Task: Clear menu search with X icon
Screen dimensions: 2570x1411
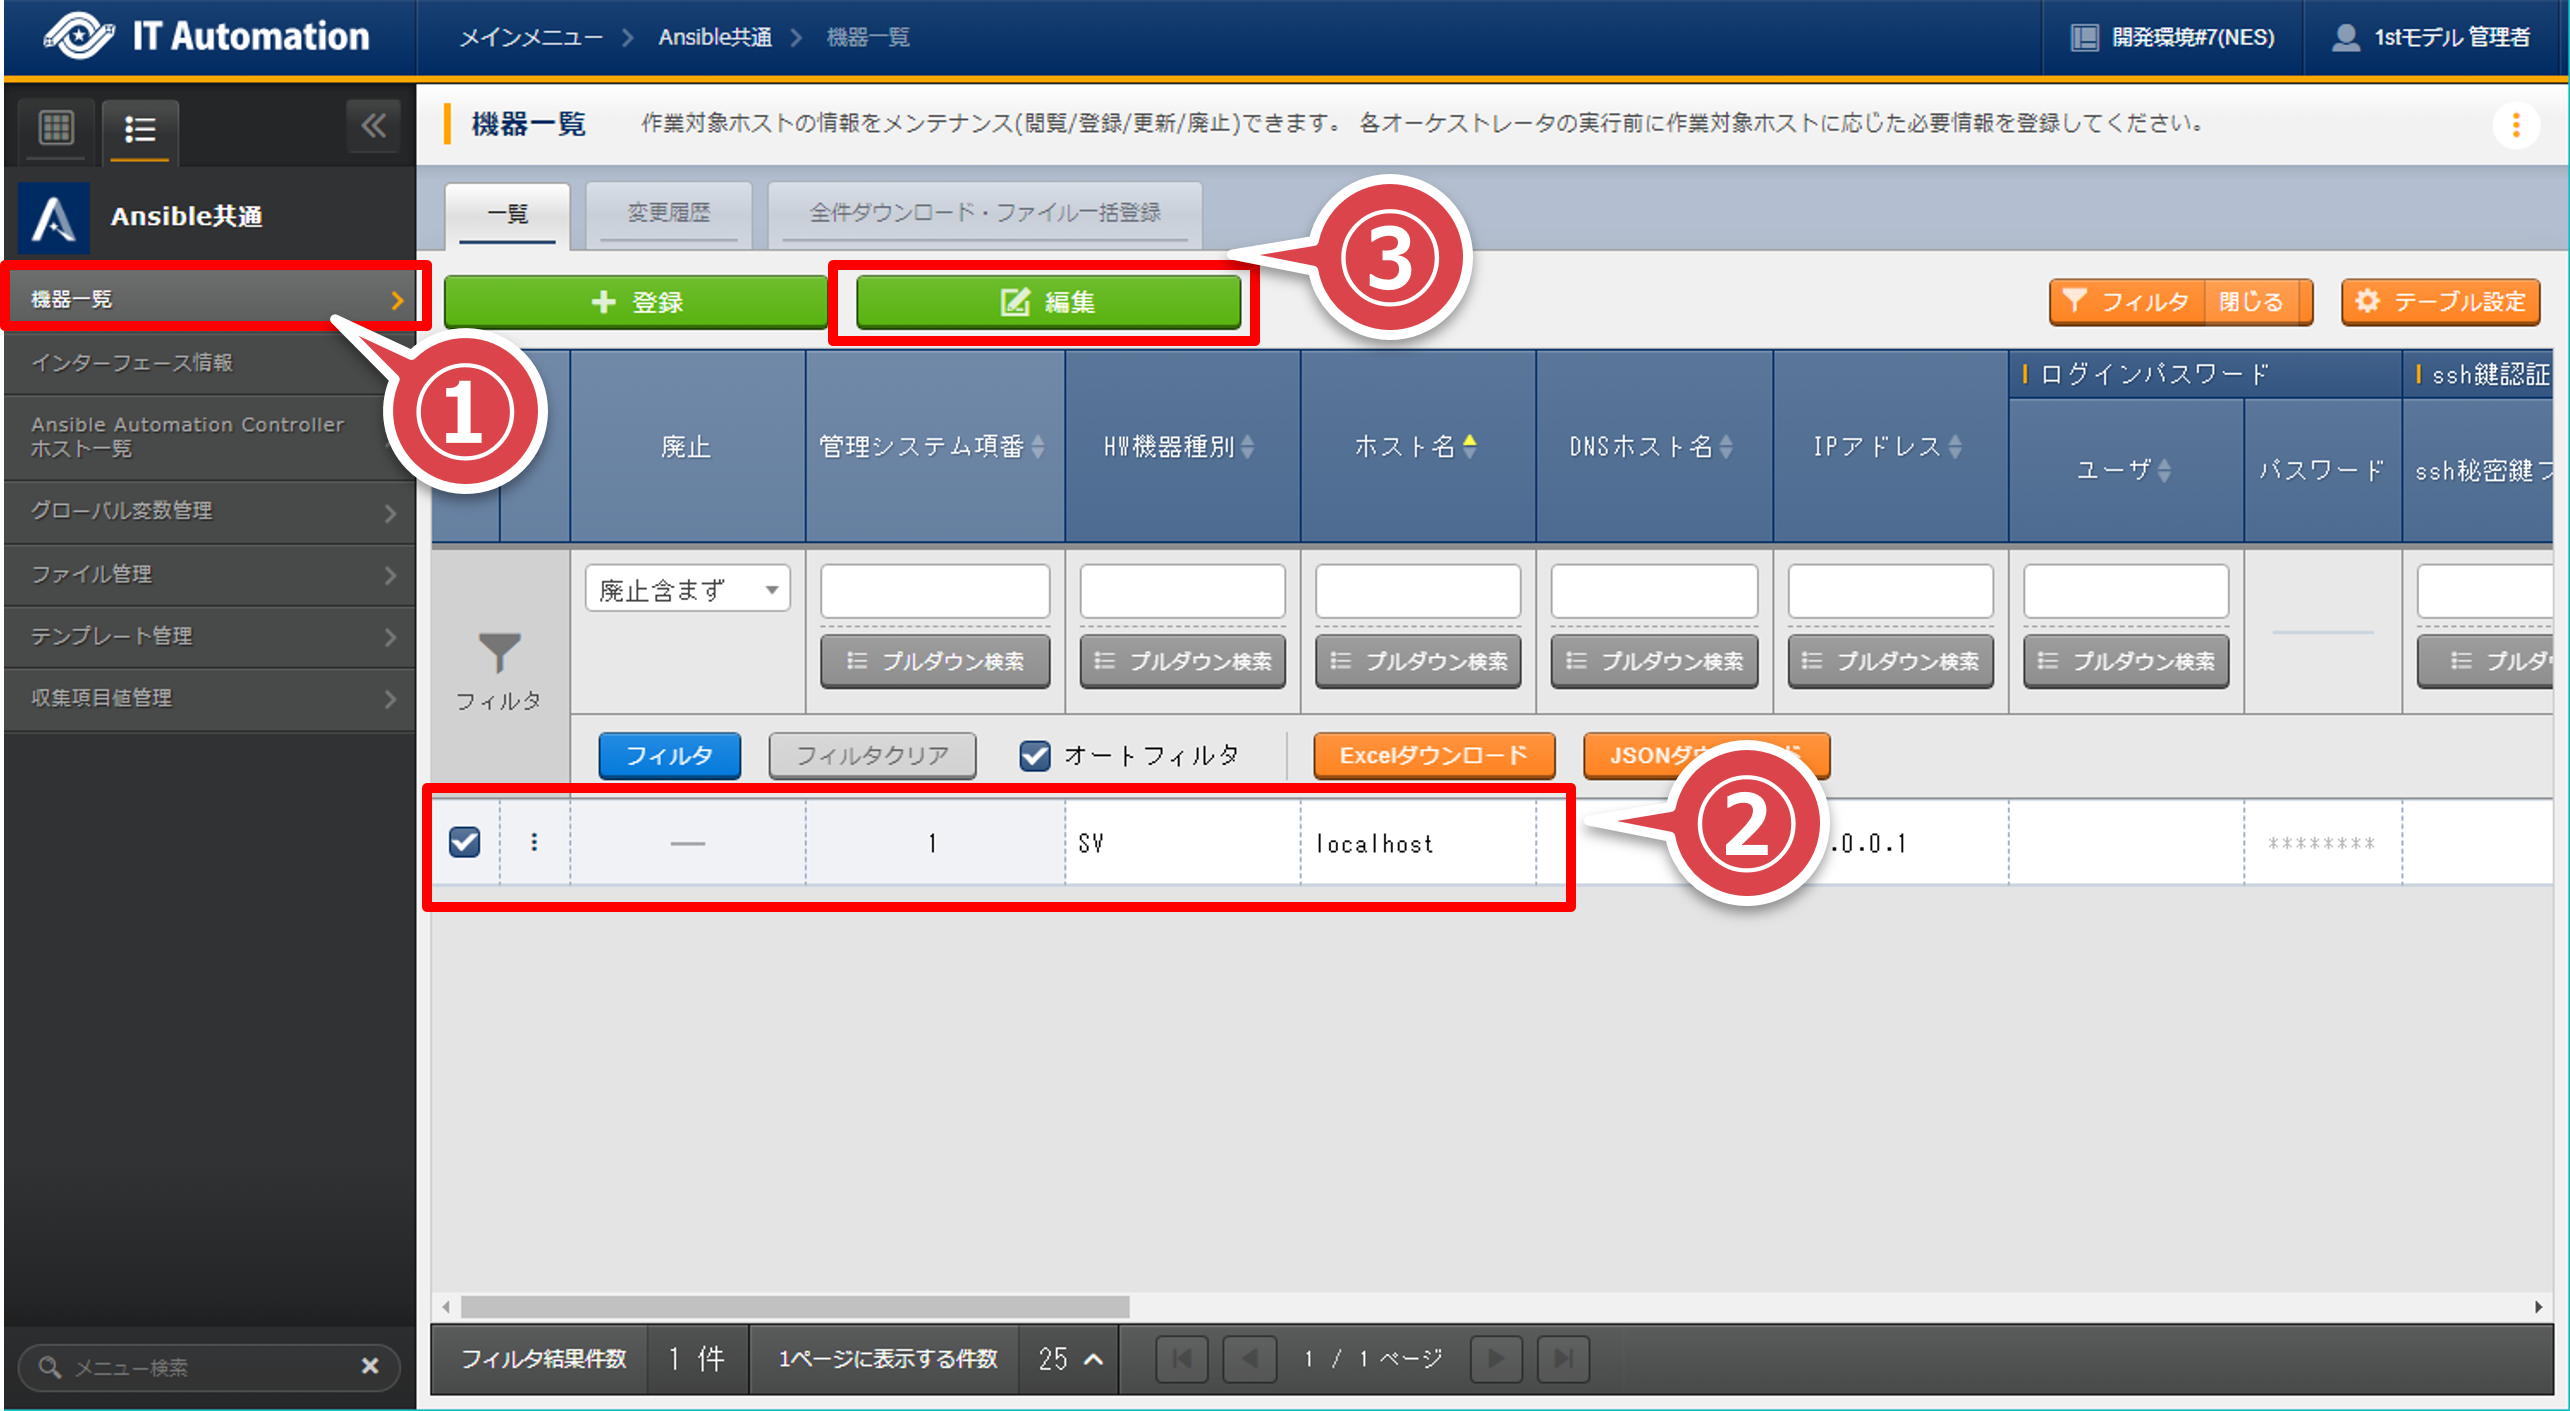Action: pos(370,1366)
